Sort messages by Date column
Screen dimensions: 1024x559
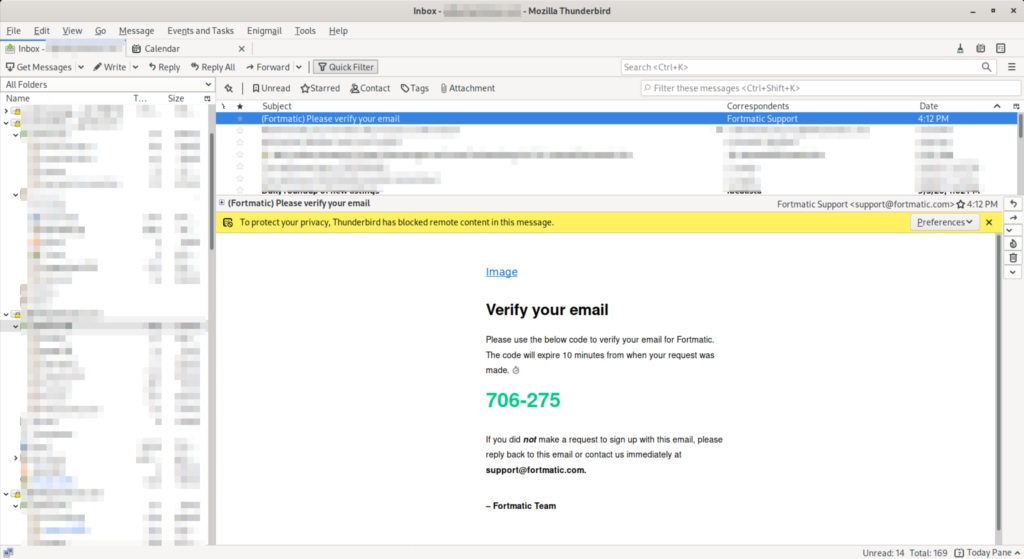929,106
